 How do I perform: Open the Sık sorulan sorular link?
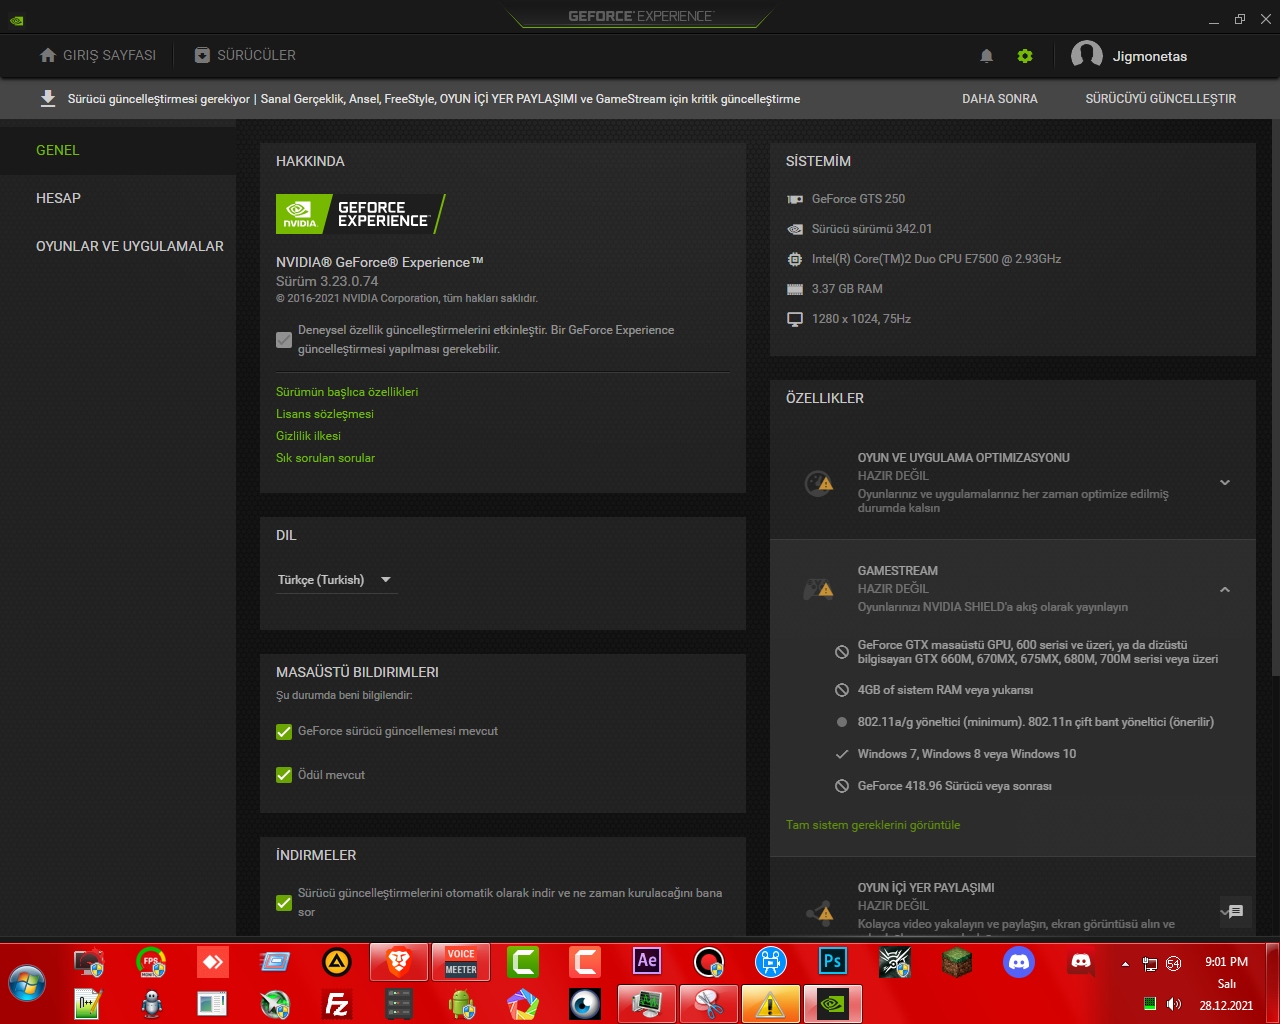[325, 458]
